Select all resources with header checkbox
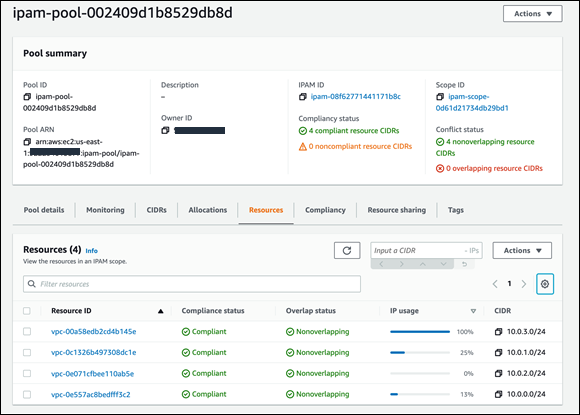Viewport: 580px width, 415px height. [27, 311]
